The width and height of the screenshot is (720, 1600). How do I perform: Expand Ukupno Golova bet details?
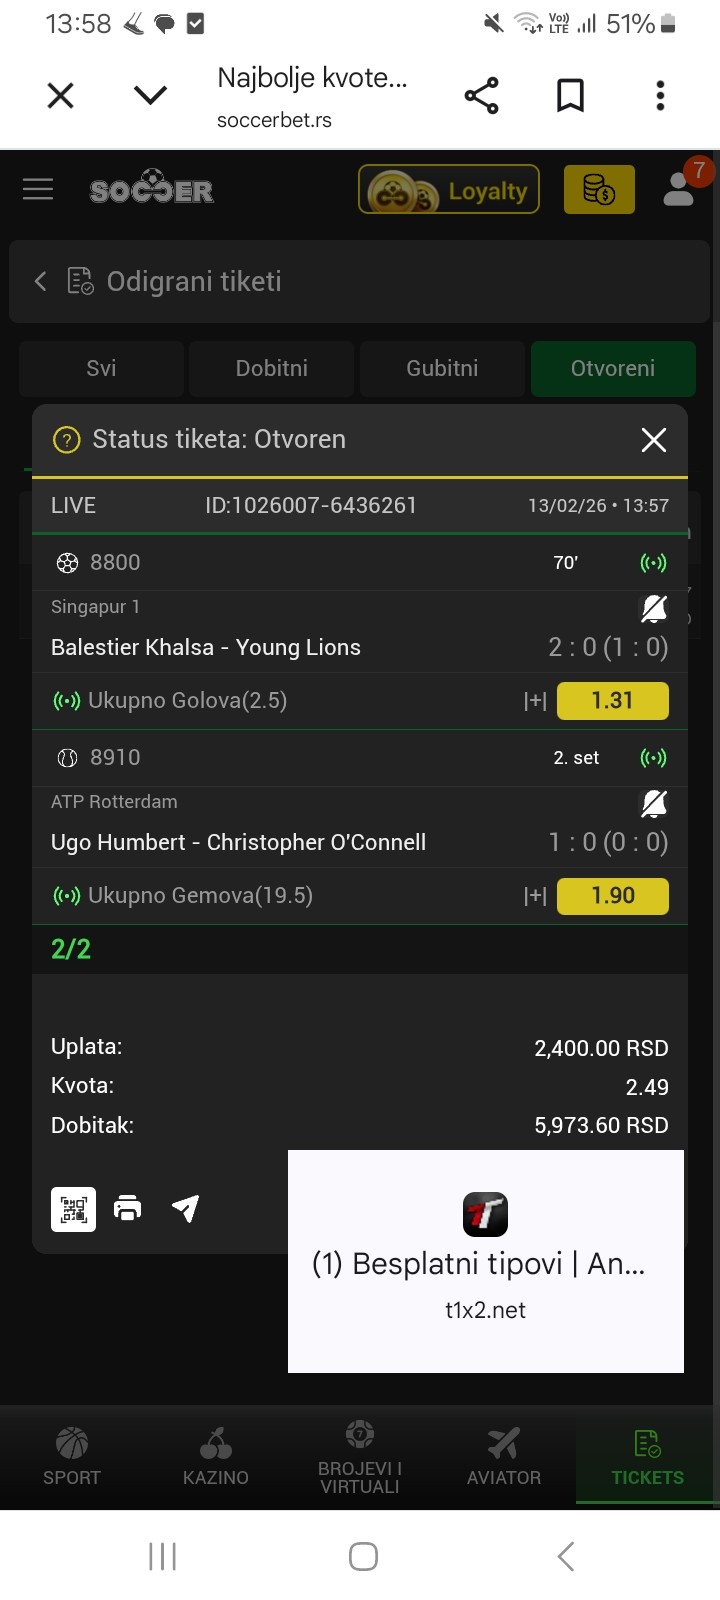click(x=535, y=701)
